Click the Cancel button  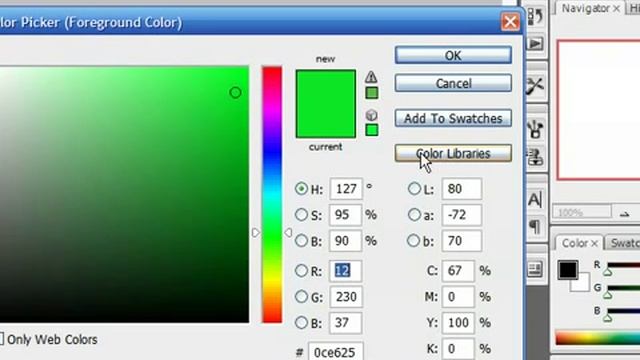coord(453,83)
